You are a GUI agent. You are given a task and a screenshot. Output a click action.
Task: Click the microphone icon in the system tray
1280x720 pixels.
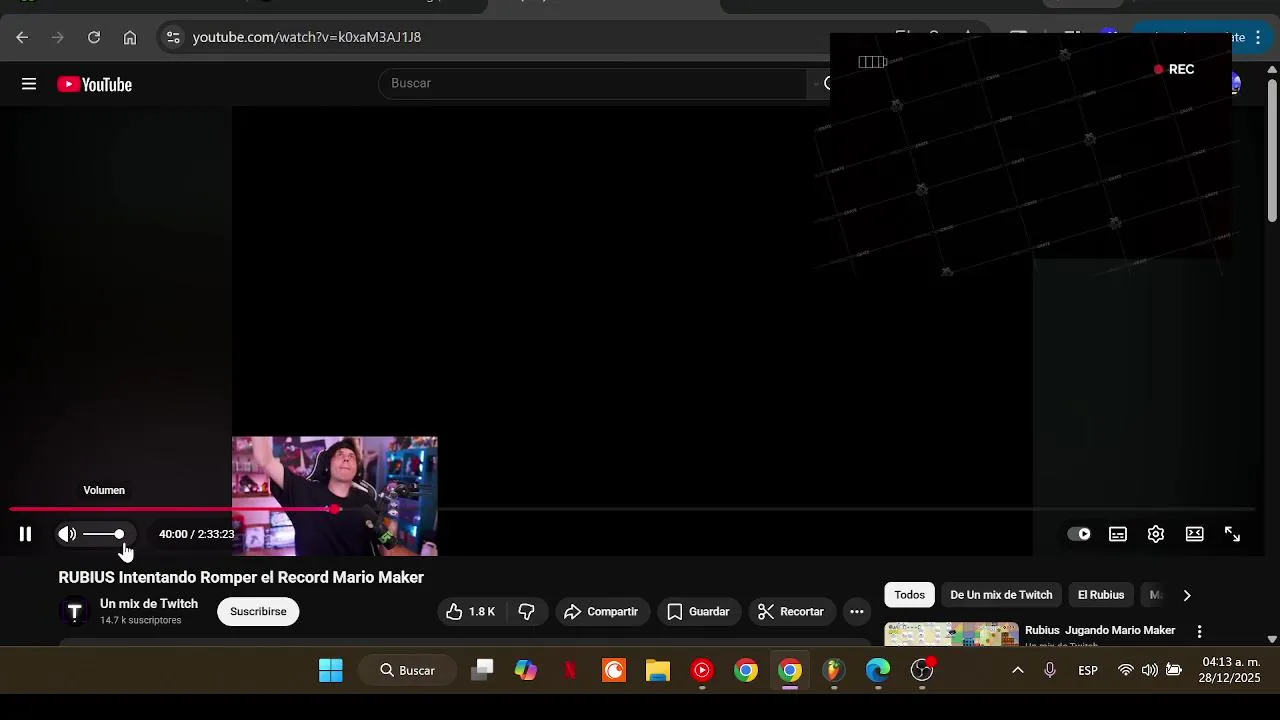click(1050, 670)
